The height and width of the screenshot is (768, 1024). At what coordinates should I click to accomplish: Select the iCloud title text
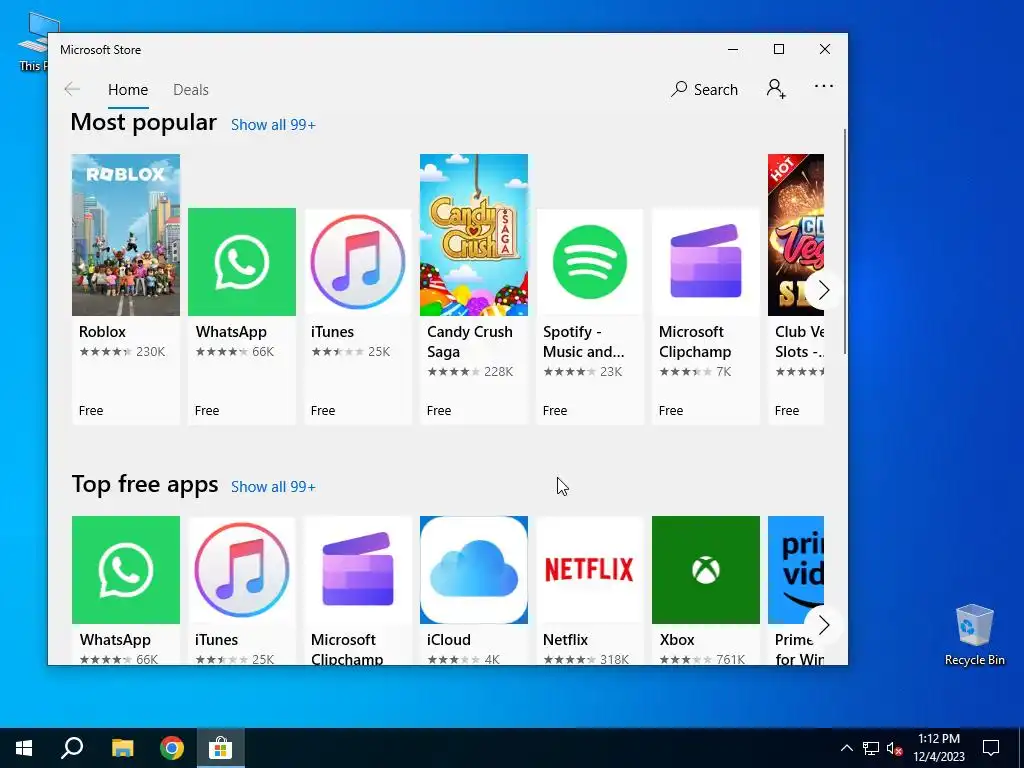coord(449,640)
